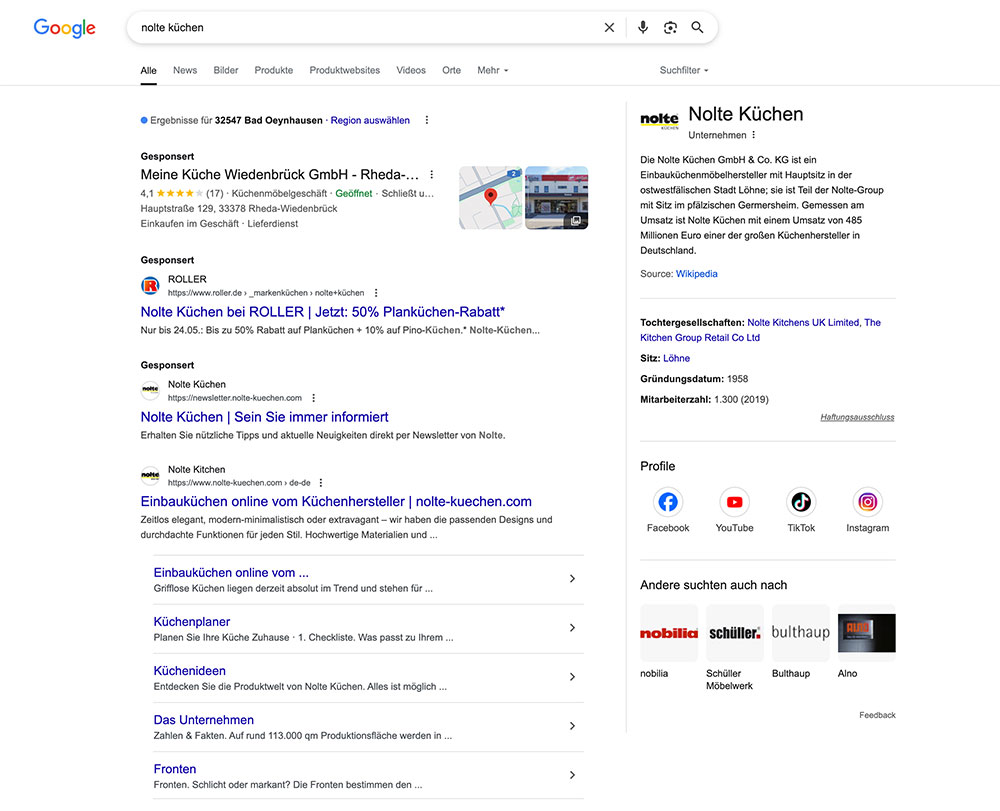Open the Meine Küche Wiedenbrück GmbH listing

pos(279,175)
